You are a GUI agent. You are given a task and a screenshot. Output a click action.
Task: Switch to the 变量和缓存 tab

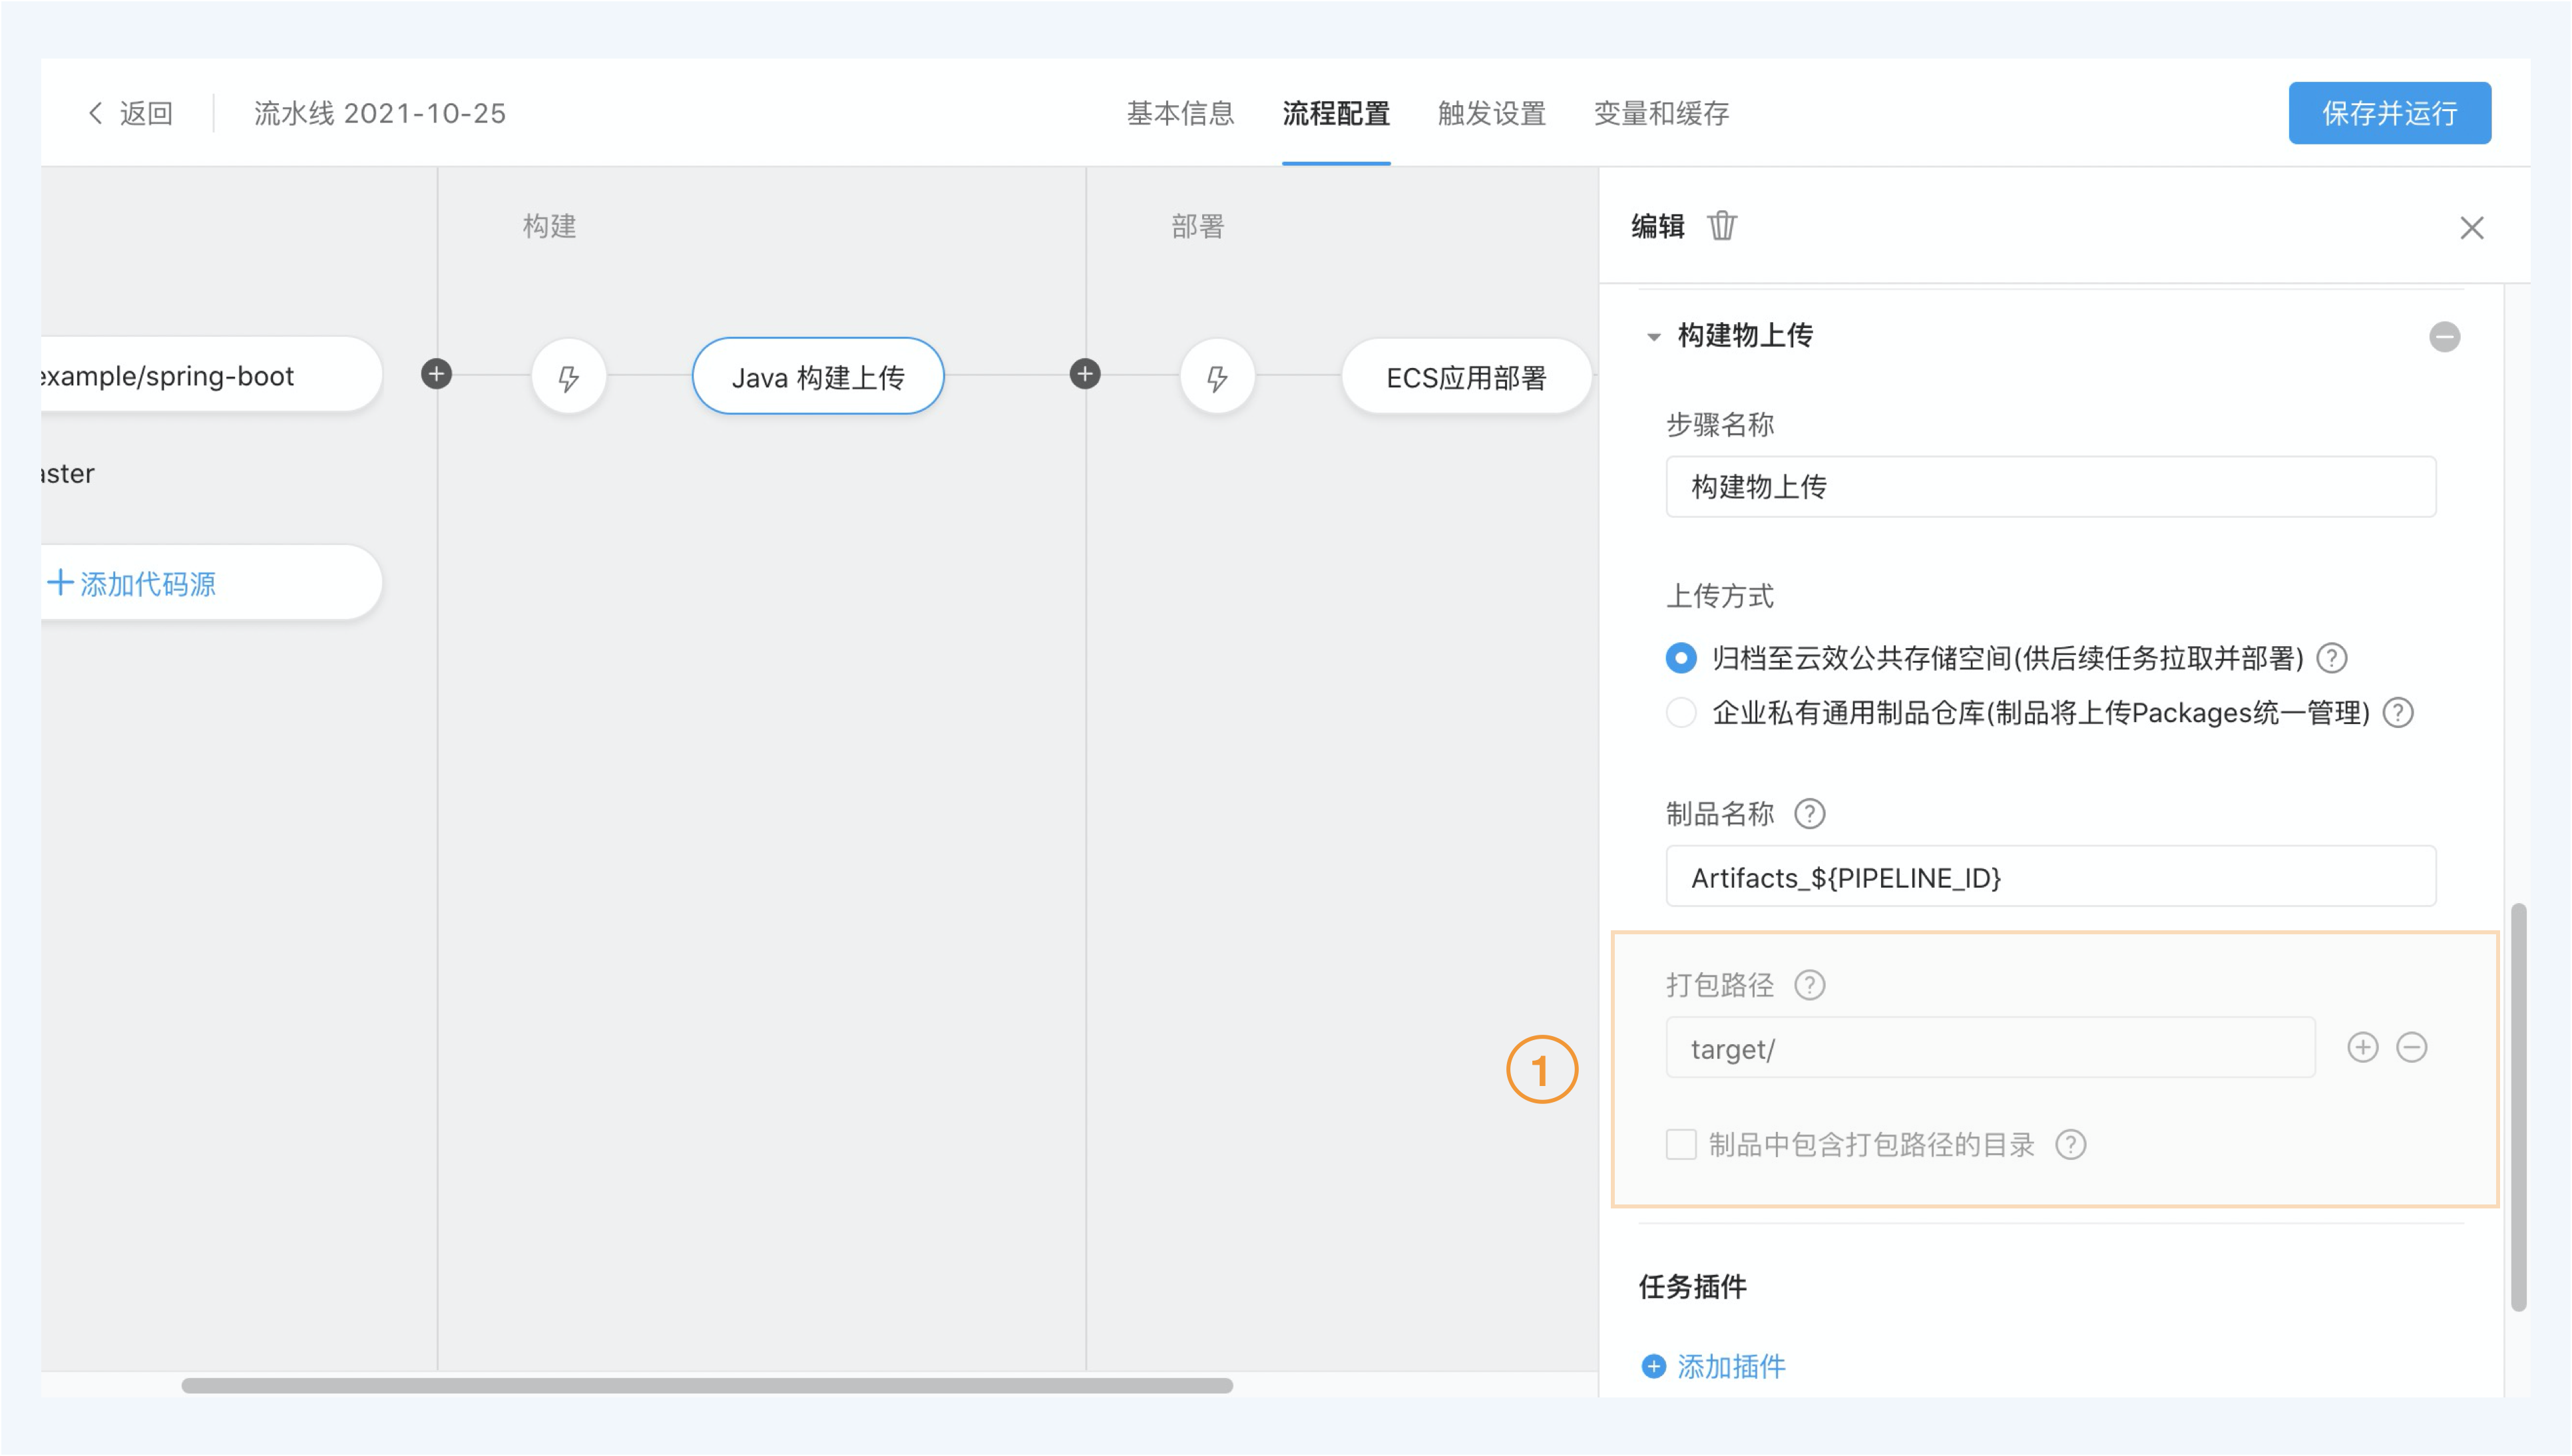click(1661, 113)
